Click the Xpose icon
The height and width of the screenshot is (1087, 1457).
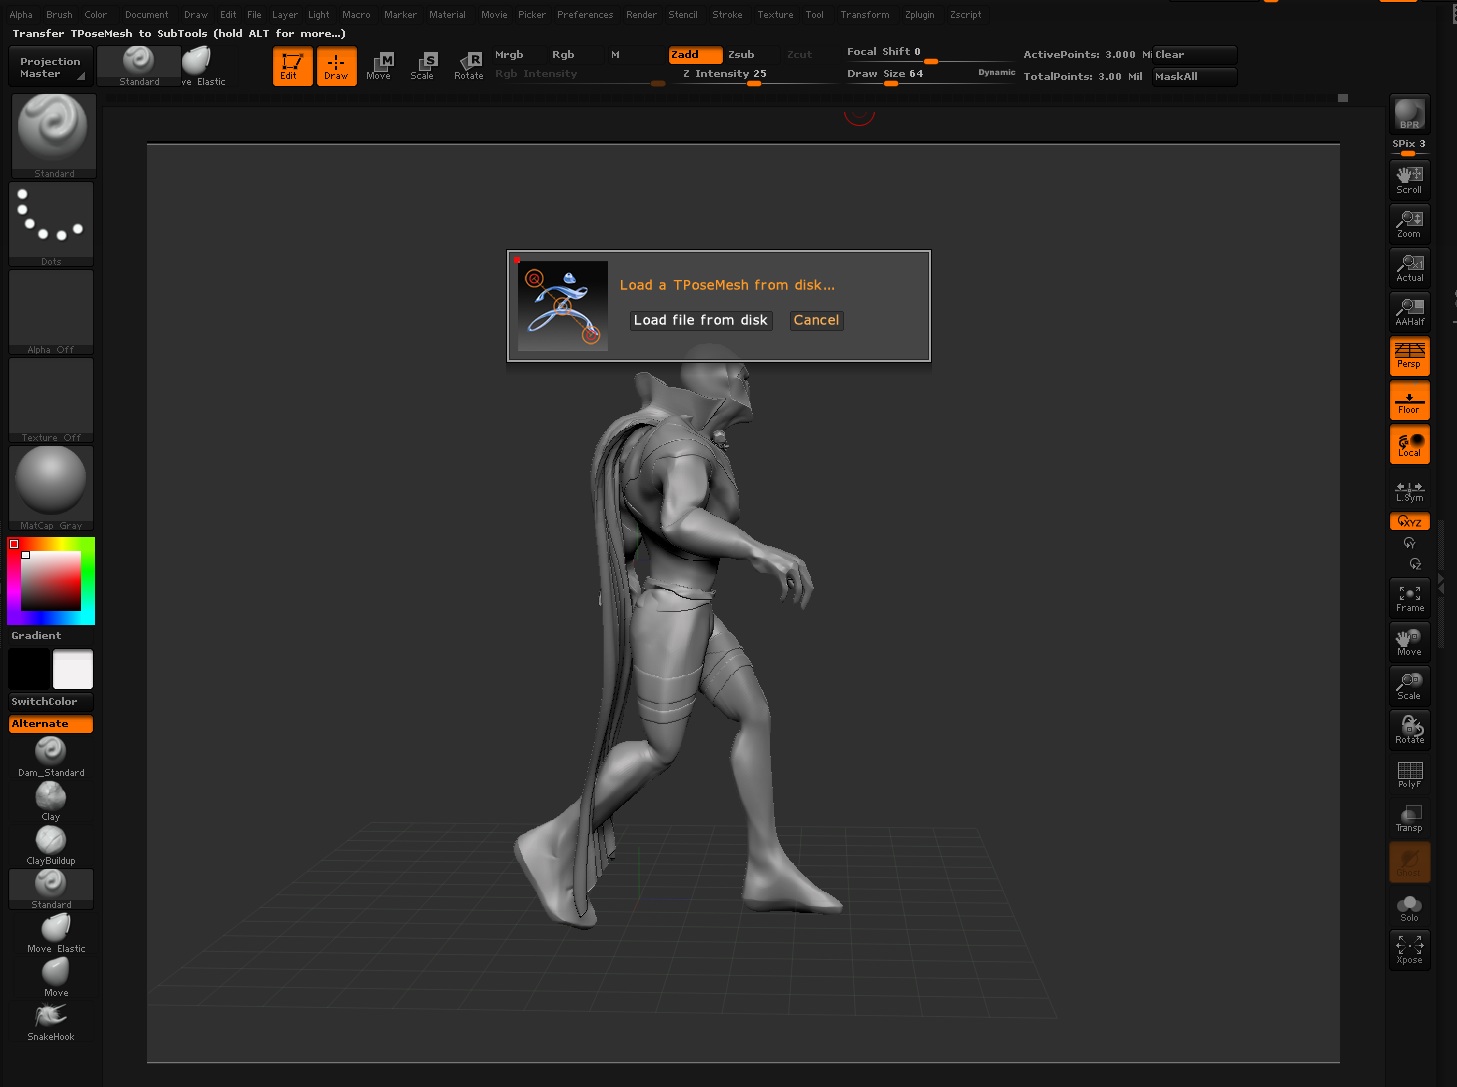(x=1409, y=948)
